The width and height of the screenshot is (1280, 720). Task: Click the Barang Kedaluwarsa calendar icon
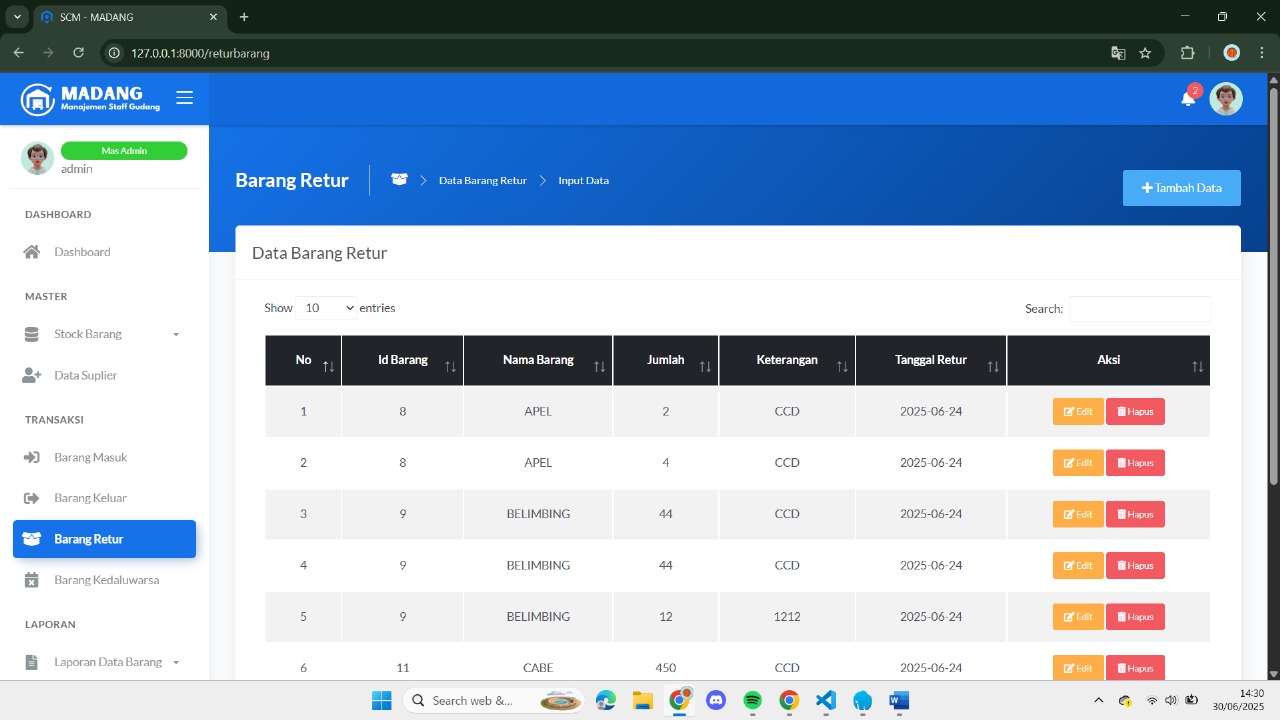tap(32, 580)
